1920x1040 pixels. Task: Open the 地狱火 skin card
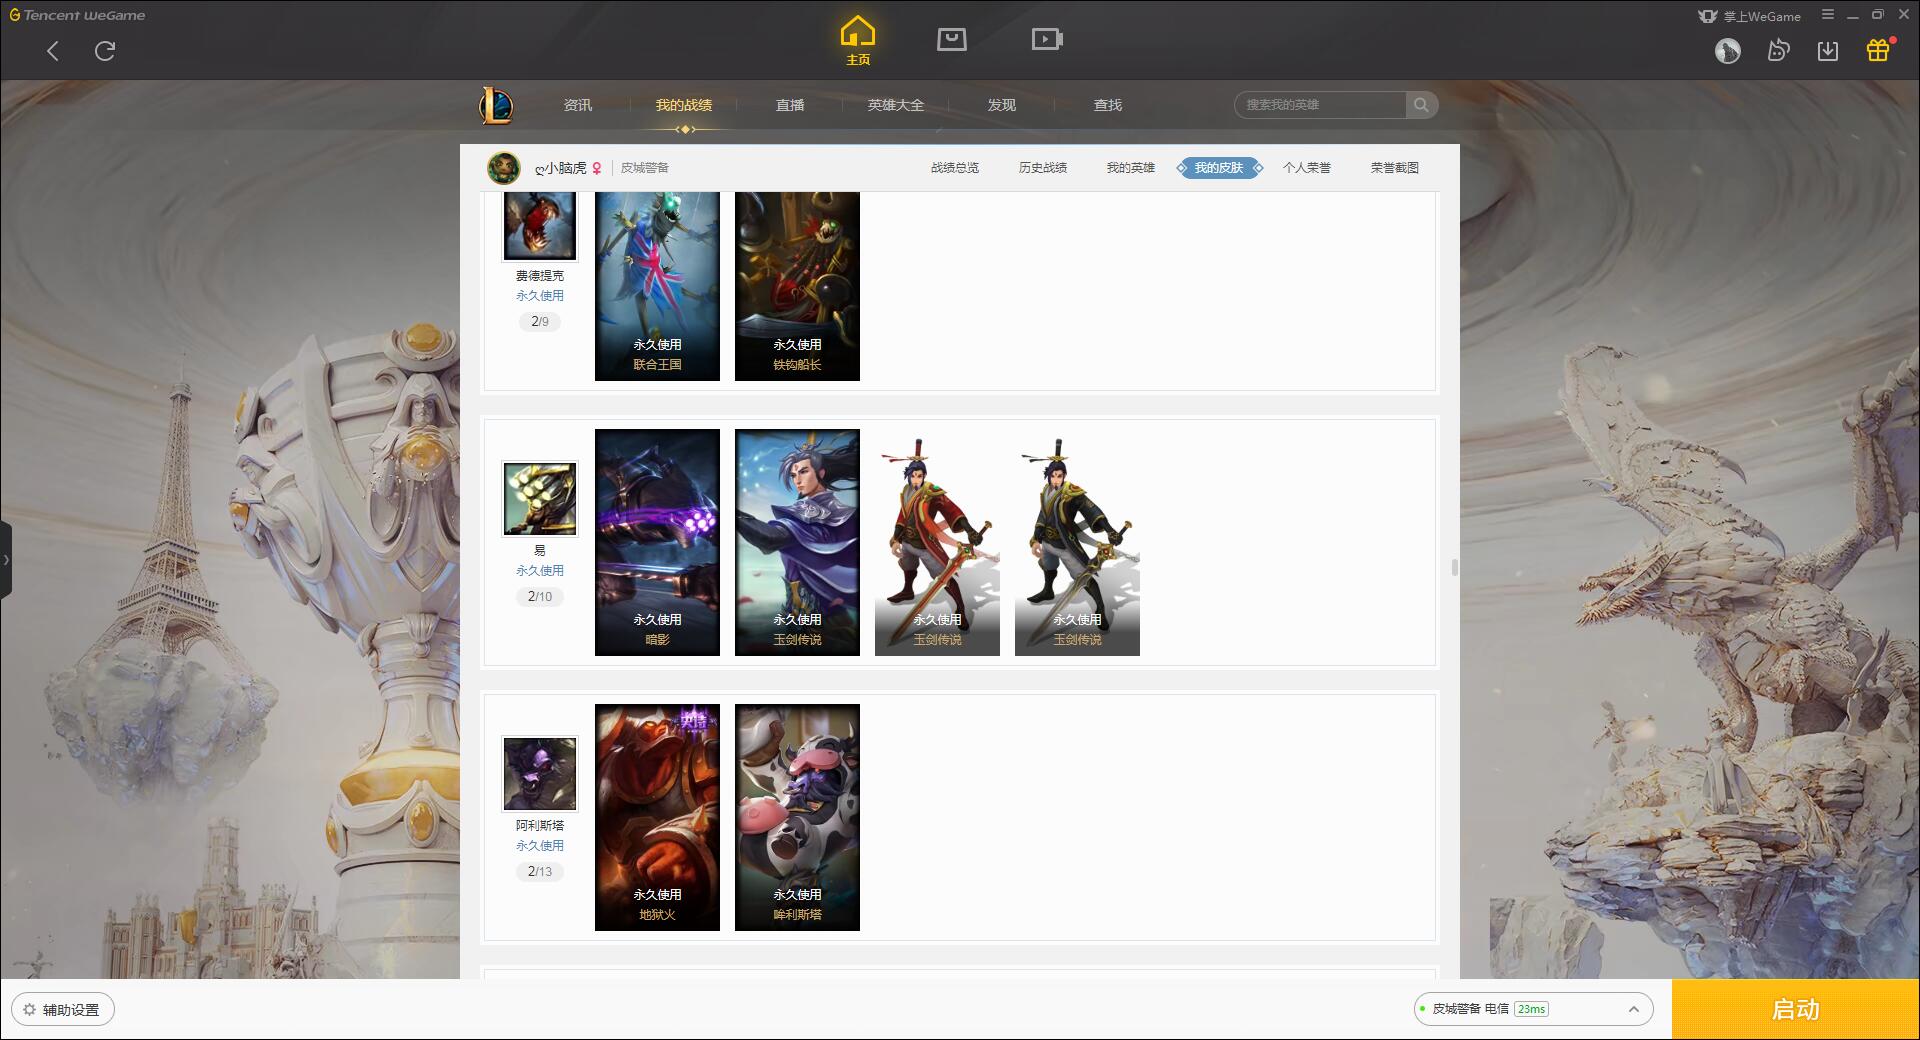(657, 818)
